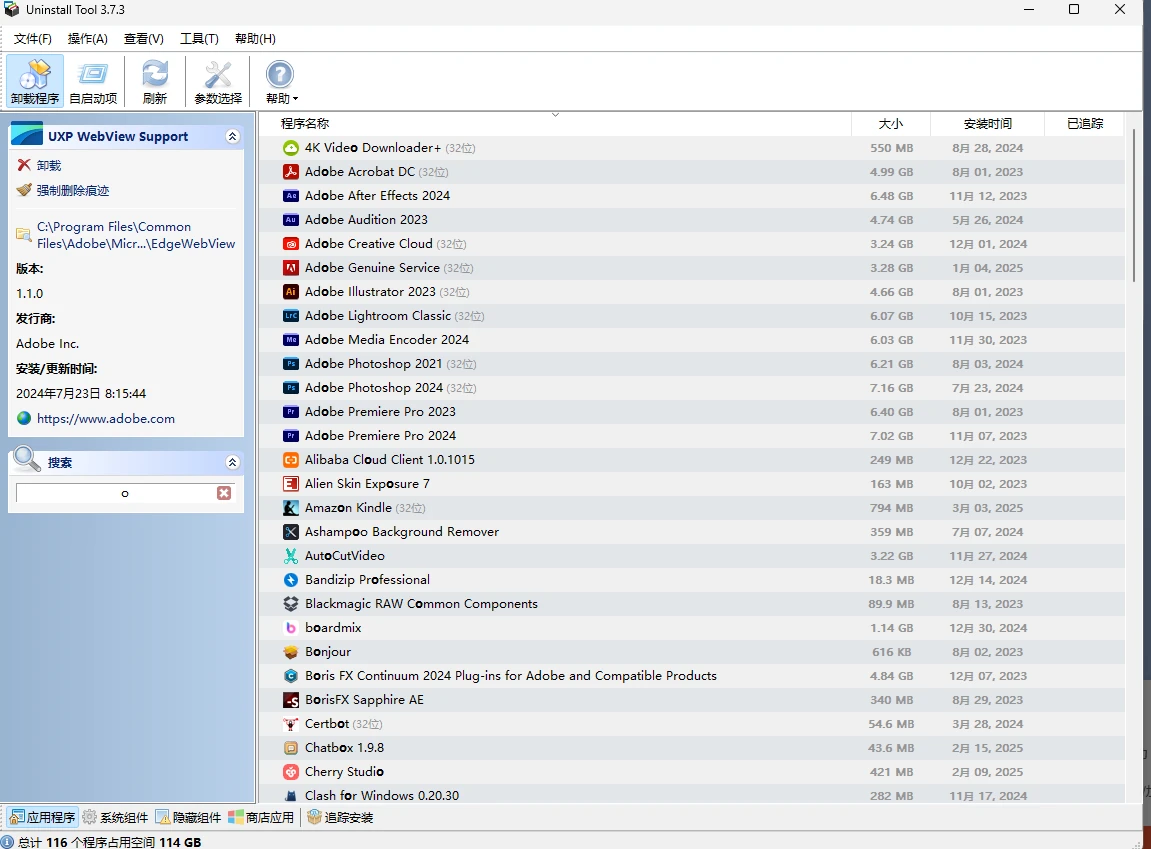
Task: Switch to the 系统组件 tab
Action: (115, 817)
